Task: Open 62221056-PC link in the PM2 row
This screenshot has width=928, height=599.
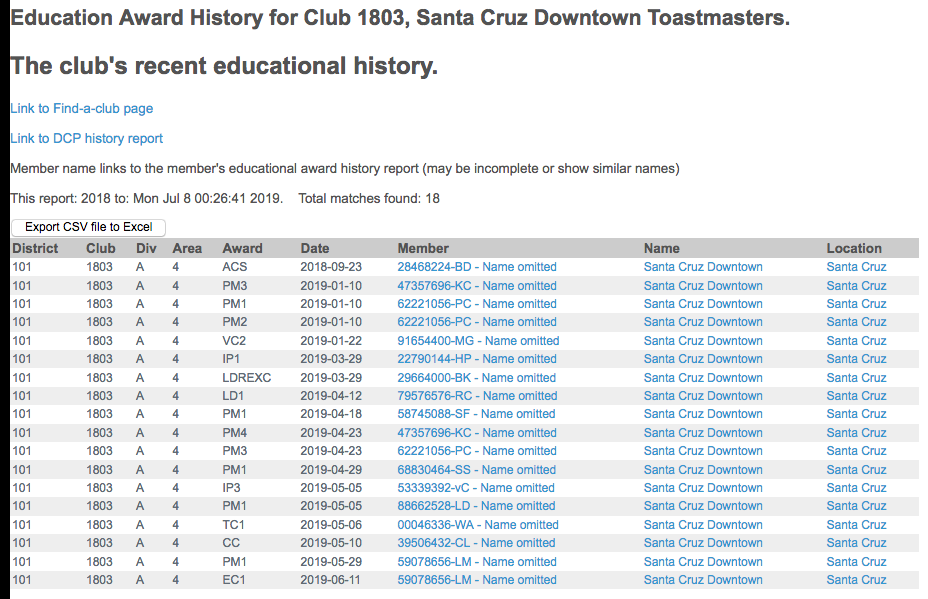Action: click(477, 322)
